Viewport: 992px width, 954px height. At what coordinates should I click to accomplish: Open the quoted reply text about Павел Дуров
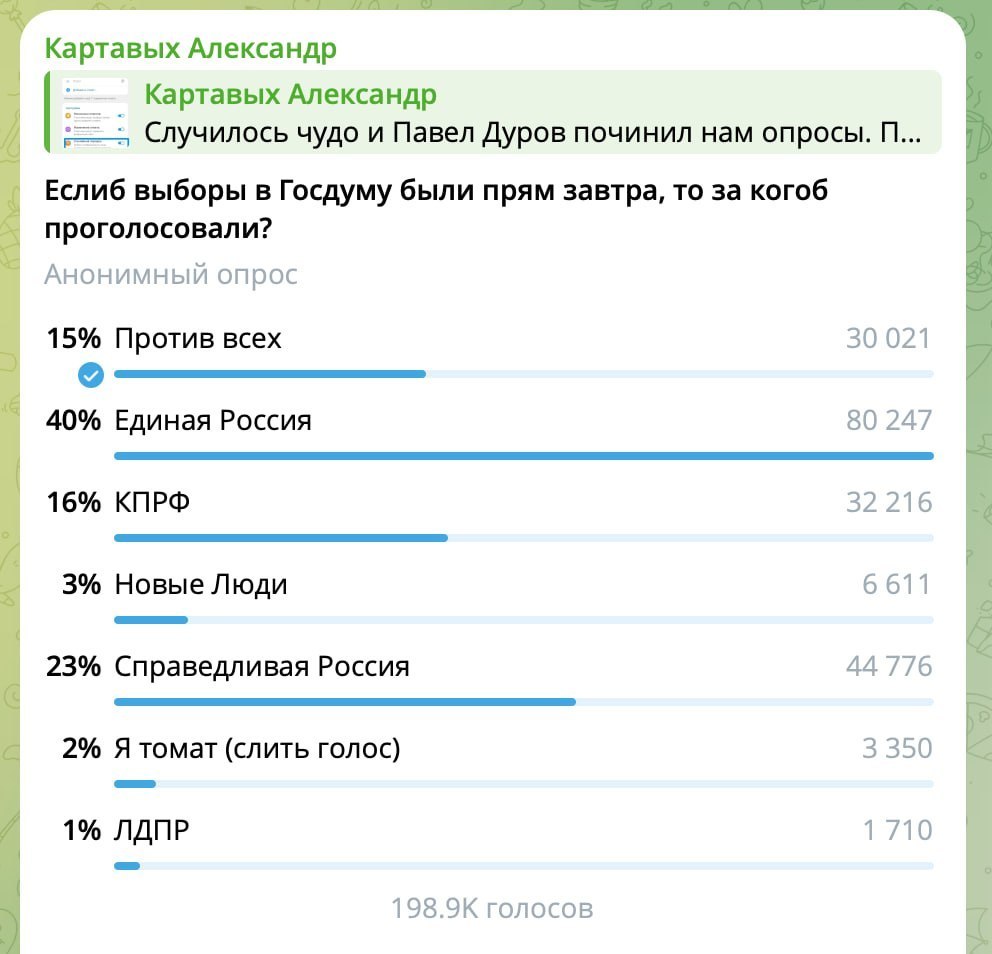(532, 133)
